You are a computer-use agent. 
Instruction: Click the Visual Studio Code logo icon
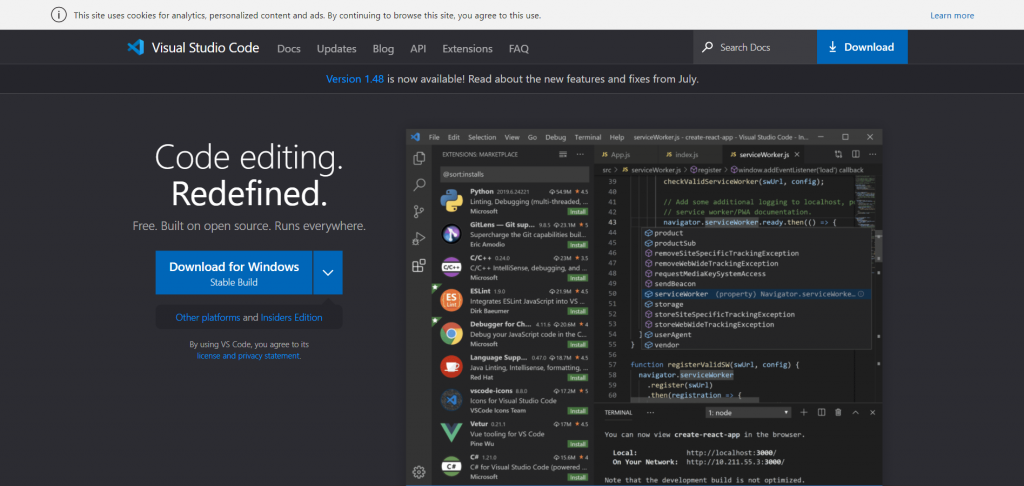pyautogui.click(x=136, y=47)
